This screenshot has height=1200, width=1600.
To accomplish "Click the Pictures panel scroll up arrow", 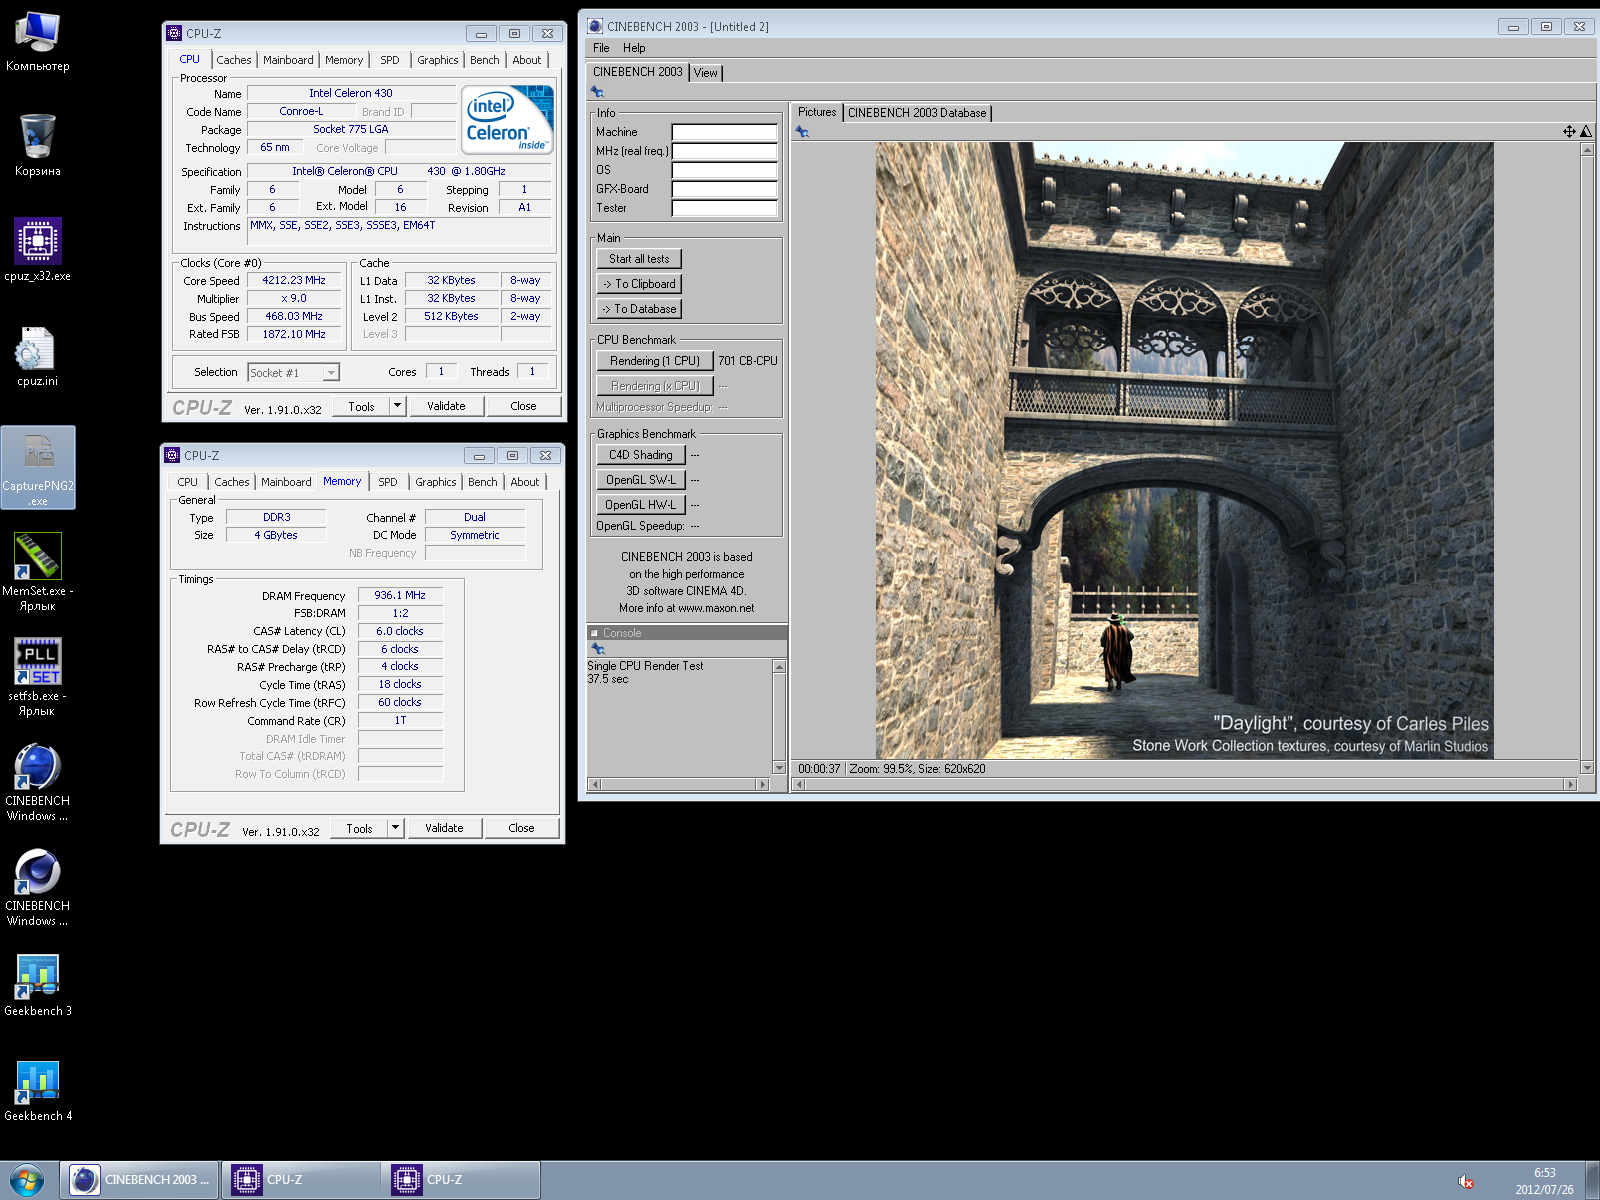I will (x=1587, y=149).
